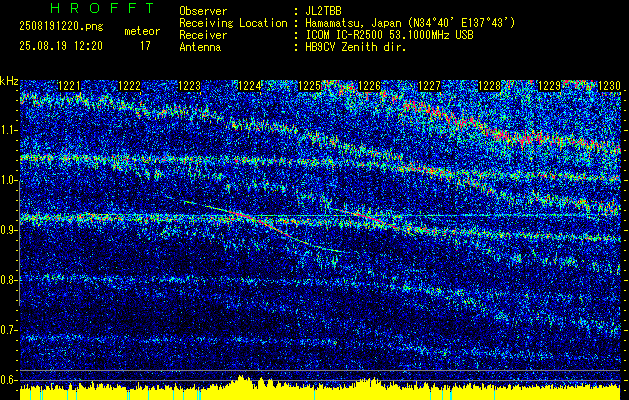The width and height of the screenshot is (629, 400).
Task: Click the 0.6 kHz axis label
Action: click(x=8, y=380)
